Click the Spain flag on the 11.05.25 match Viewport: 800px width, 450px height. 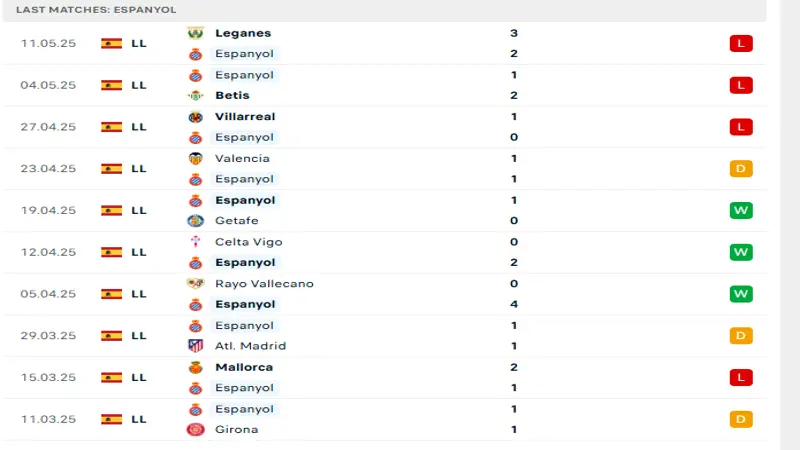pos(111,44)
